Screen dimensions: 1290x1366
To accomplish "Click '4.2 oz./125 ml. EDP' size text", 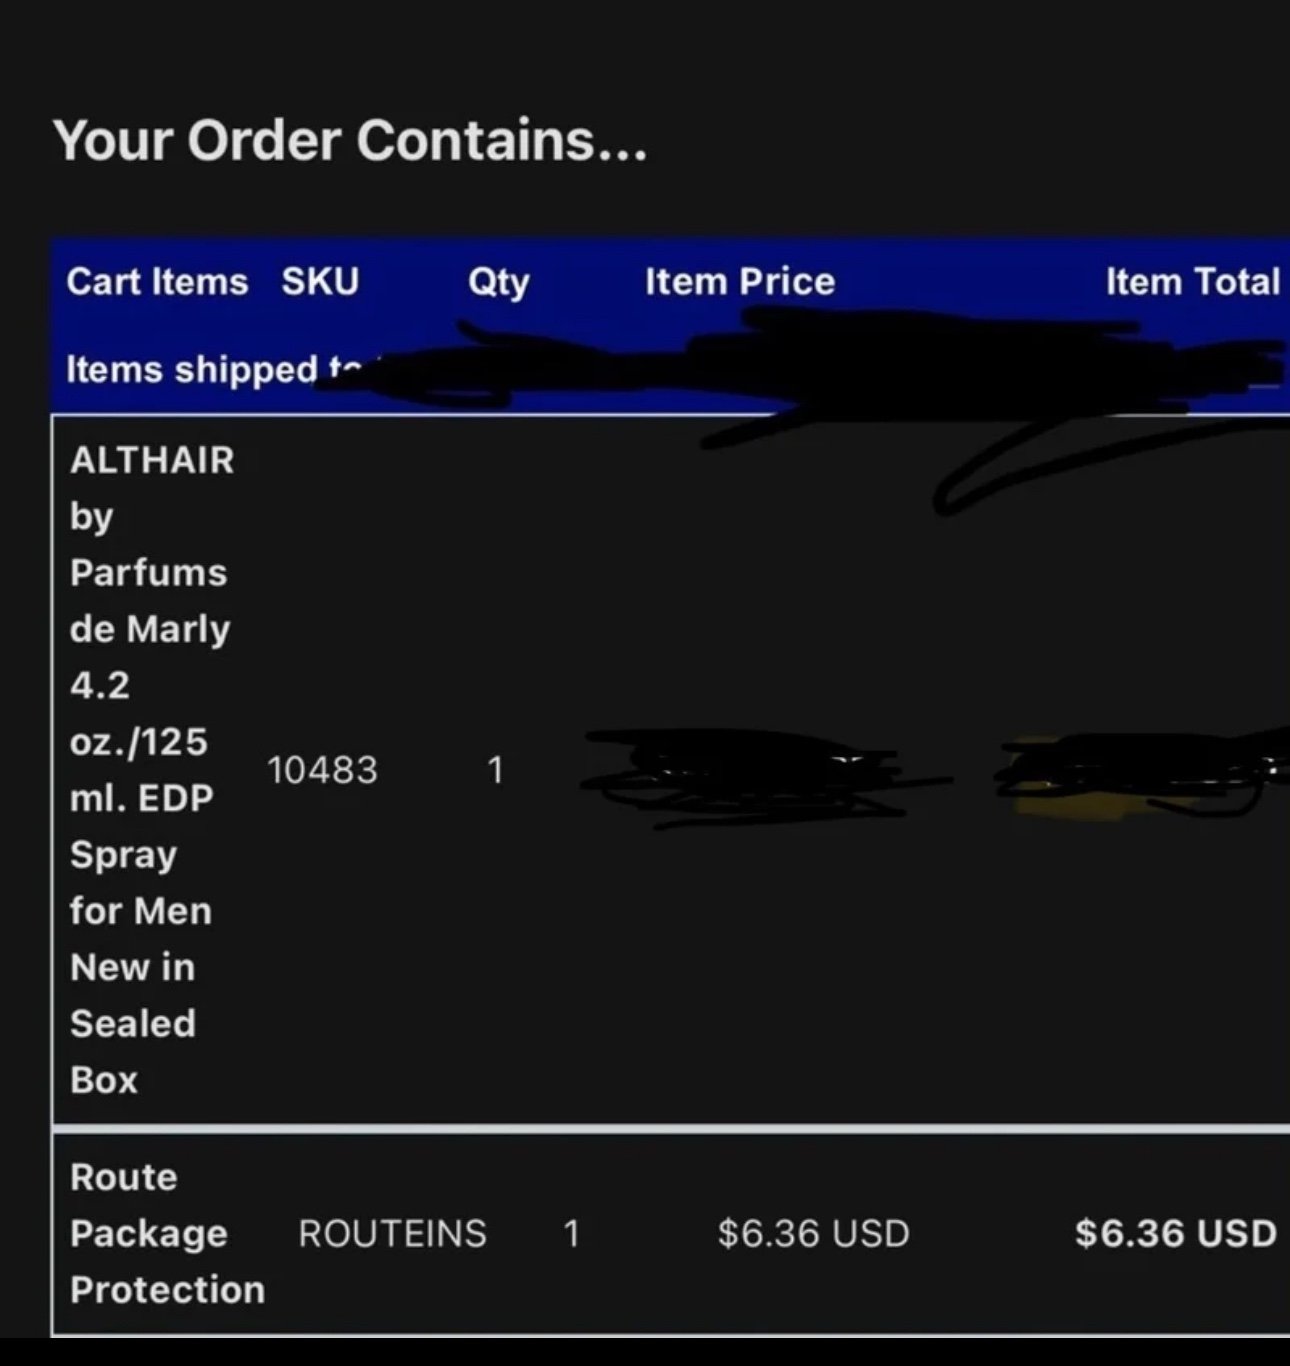I will pos(141,742).
